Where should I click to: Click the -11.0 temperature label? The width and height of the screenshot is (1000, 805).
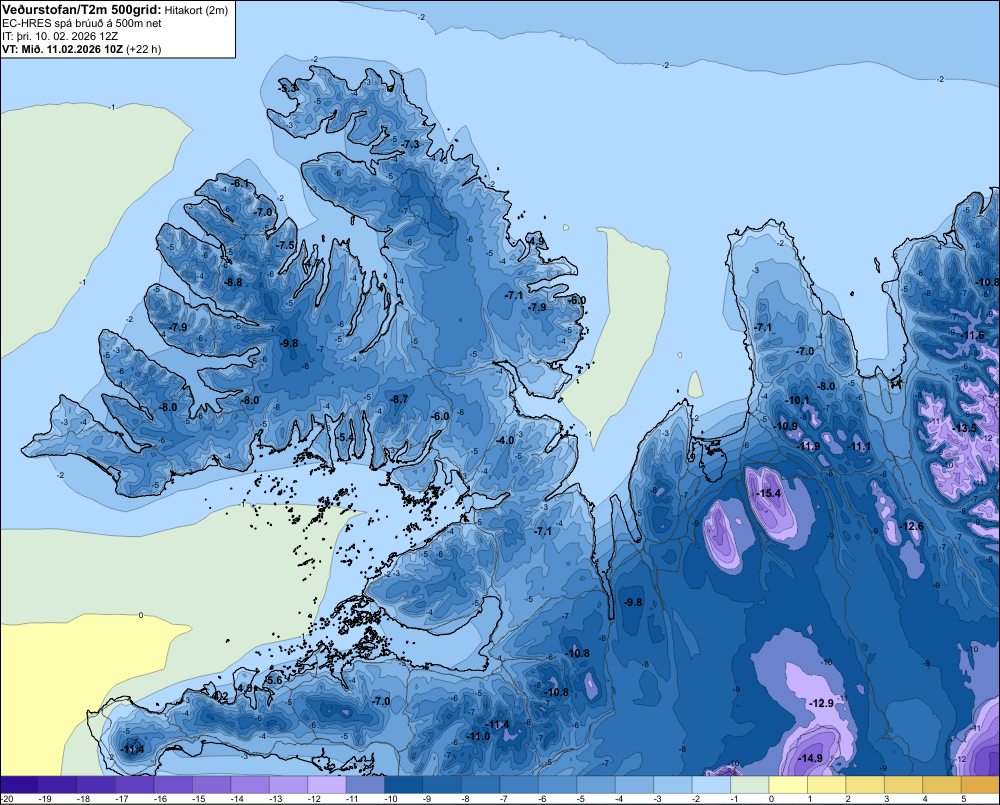478,736
